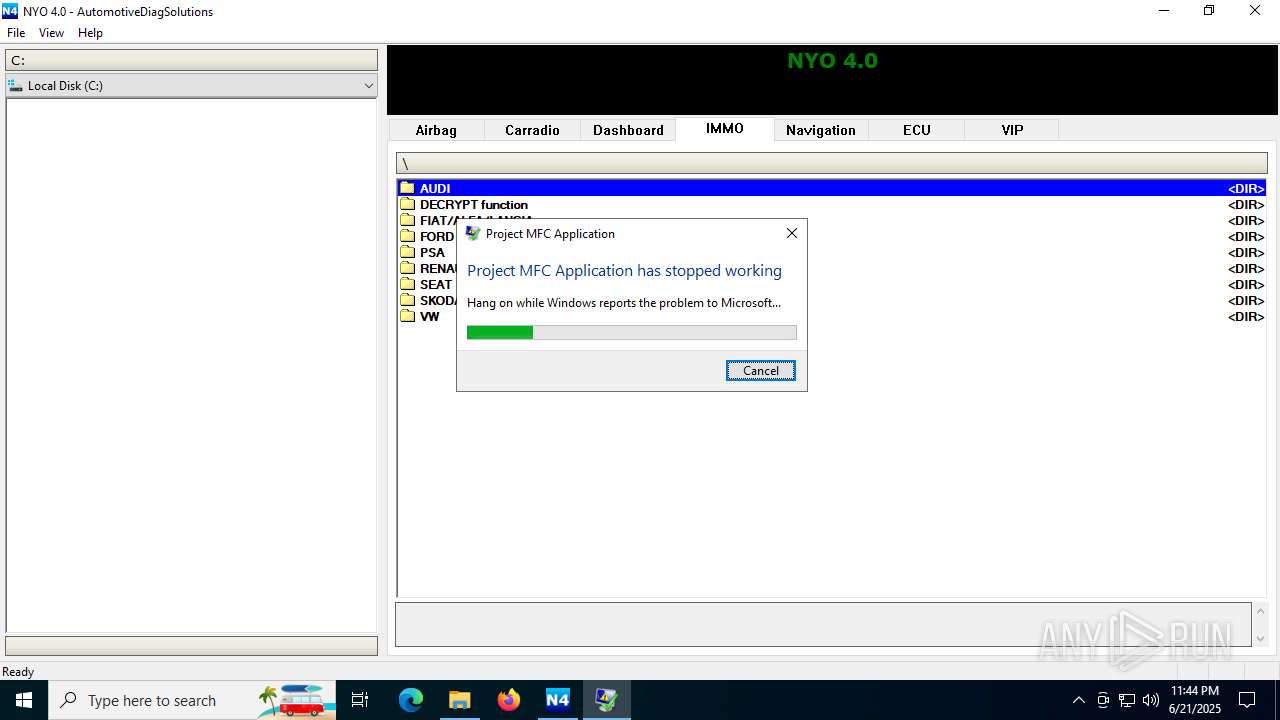This screenshot has height=720, width=1280.
Task: Open the Help menu
Action: tap(90, 33)
